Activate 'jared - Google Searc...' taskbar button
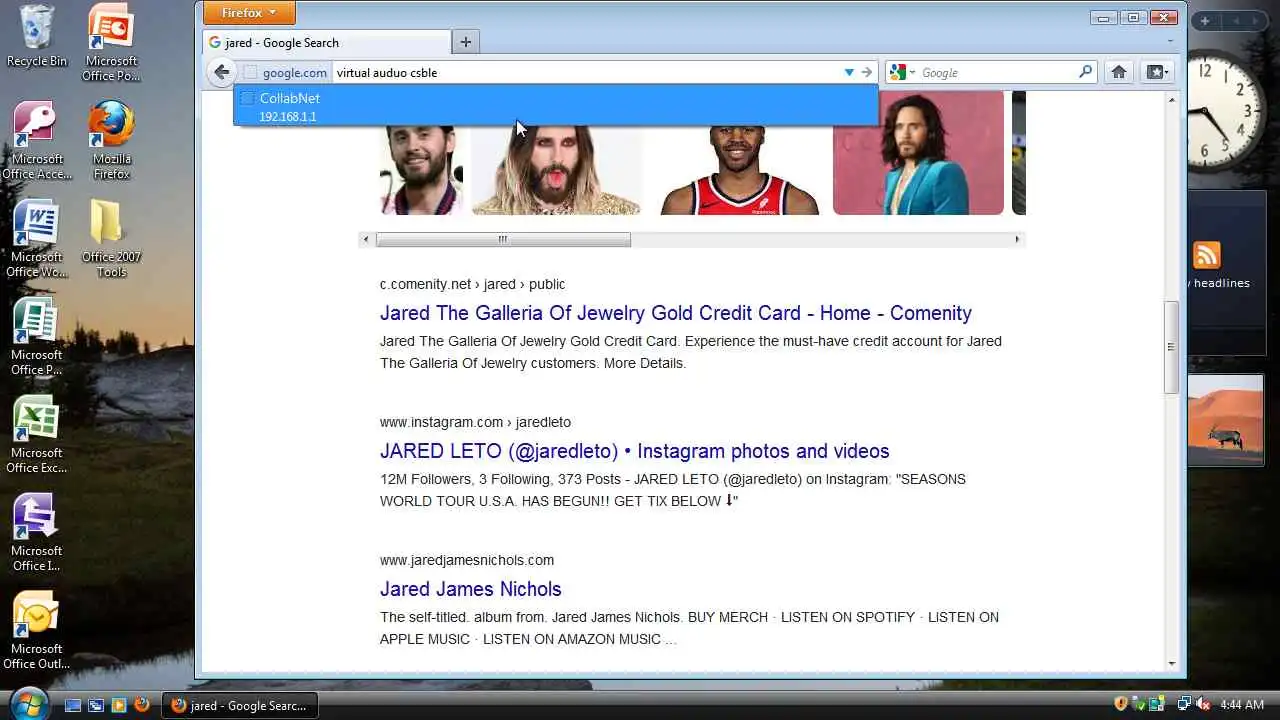 240,705
